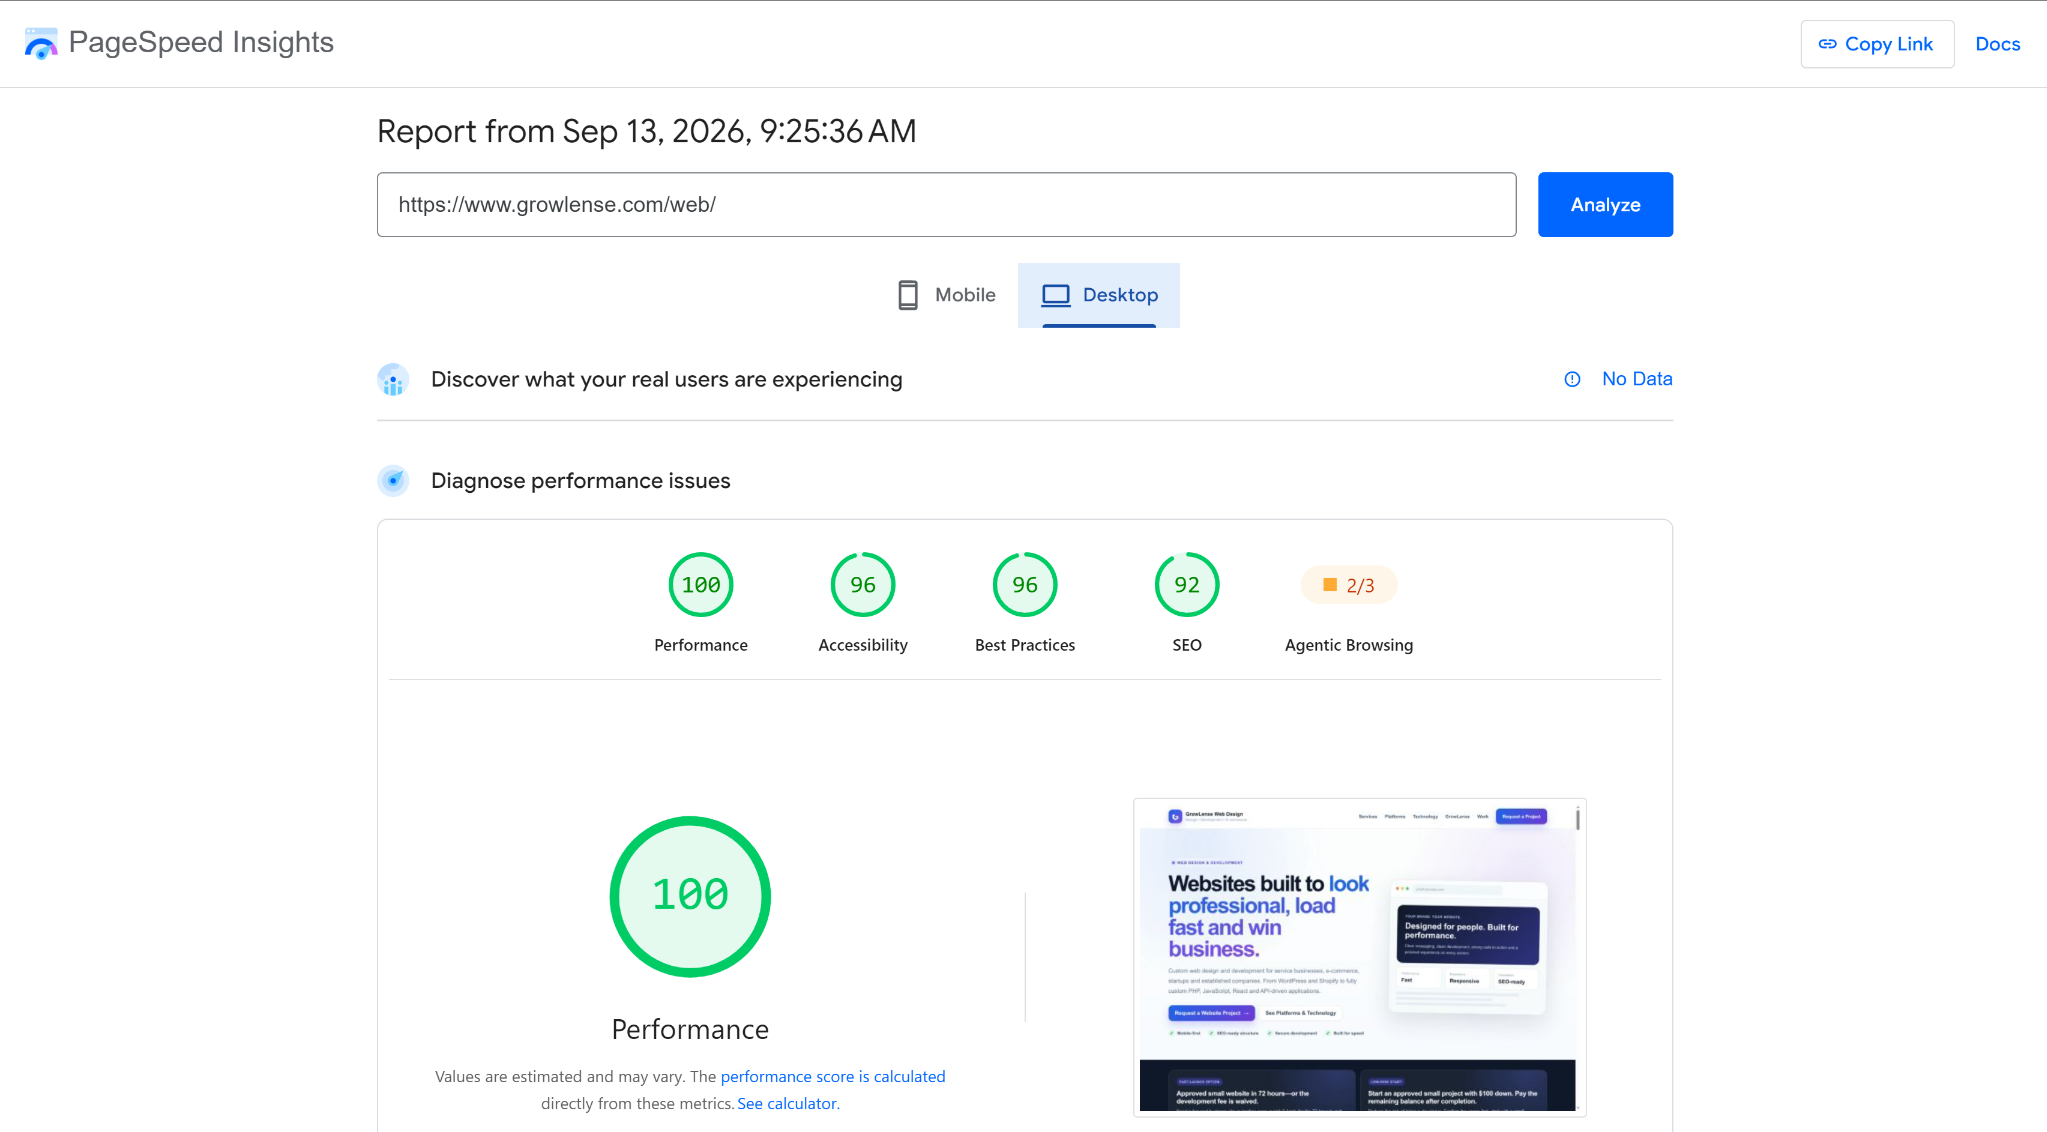Click the No Data link
This screenshot has height=1132, width=2047.
(x=1637, y=379)
